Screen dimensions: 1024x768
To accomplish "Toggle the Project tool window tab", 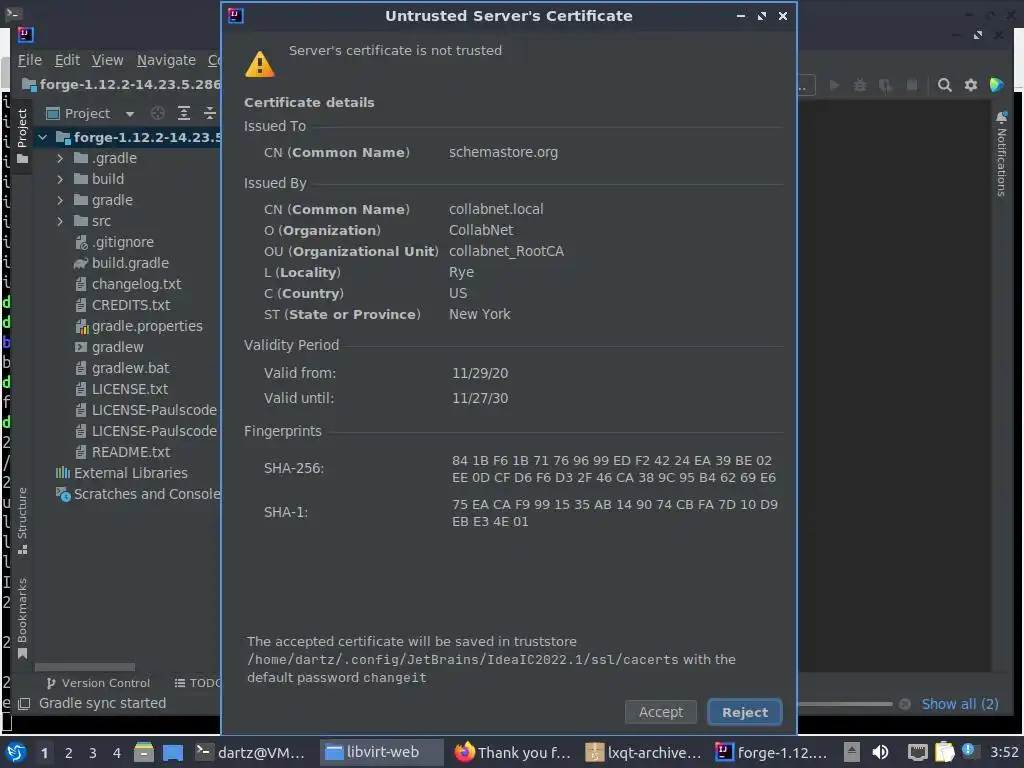I will pos(22,135).
